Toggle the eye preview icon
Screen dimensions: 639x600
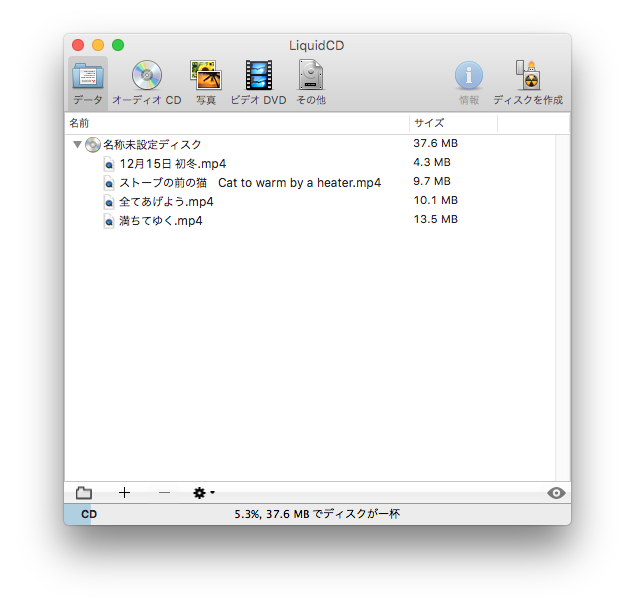click(x=557, y=493)
